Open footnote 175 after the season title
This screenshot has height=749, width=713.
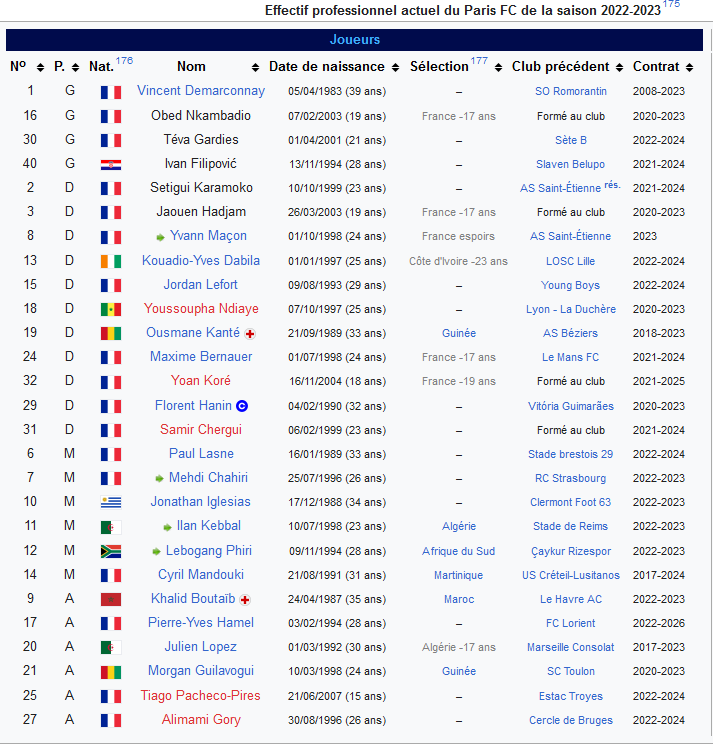click(x=671, y=5)
